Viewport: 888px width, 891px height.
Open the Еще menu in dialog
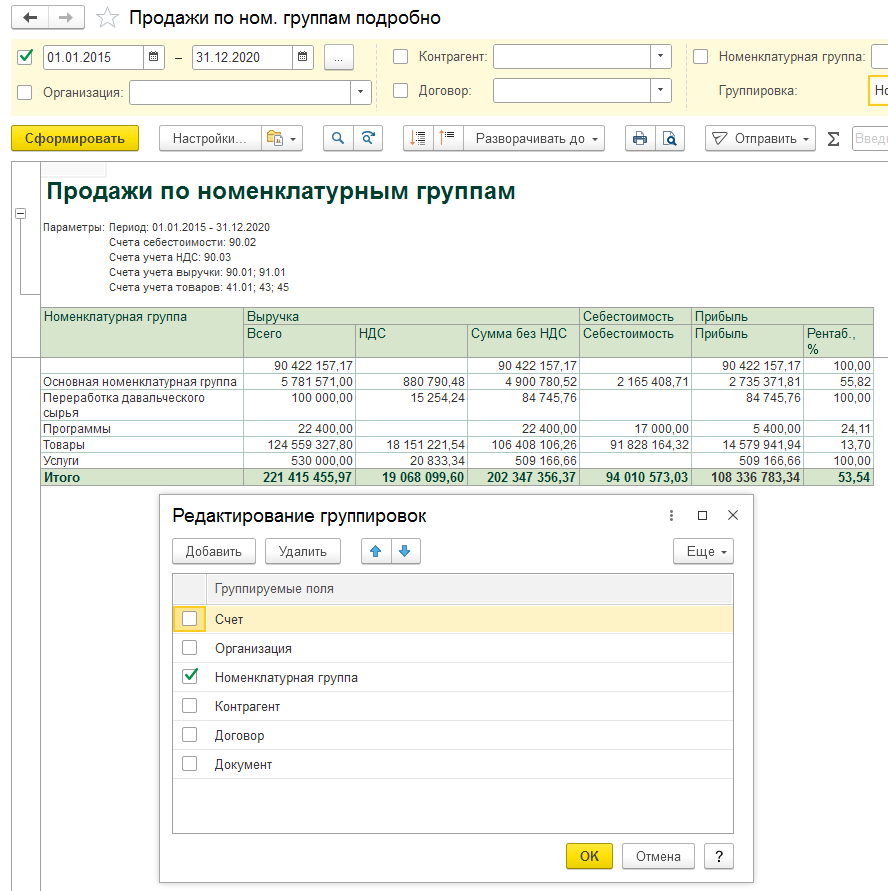pyautogui.click(x=703, y=551)
